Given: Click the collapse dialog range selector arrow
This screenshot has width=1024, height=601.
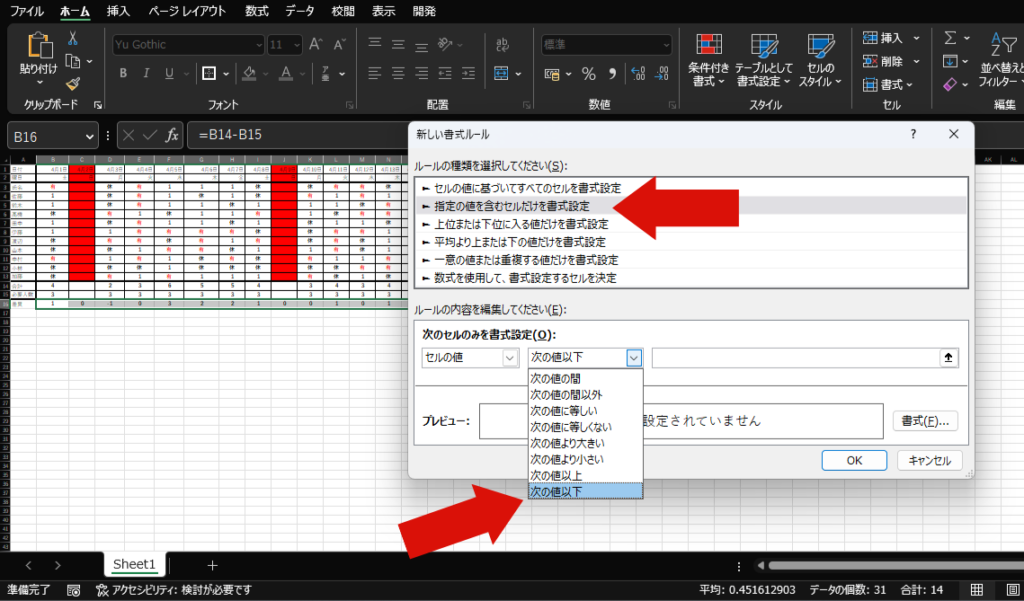Looking at the screenshot, I should 948,358.
